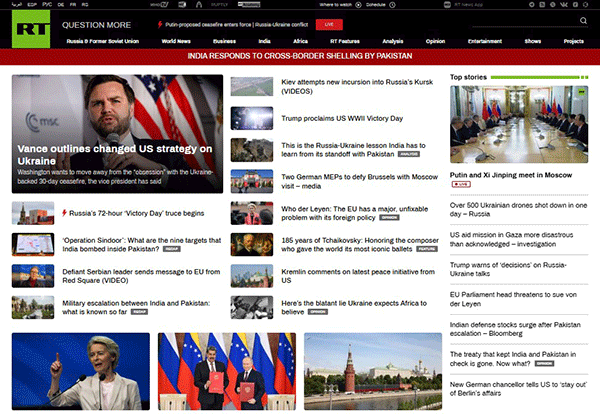This screenshot has height=414, width=600.
Task: Open Indian defense stocks surge story
Action: coord(515,329)
